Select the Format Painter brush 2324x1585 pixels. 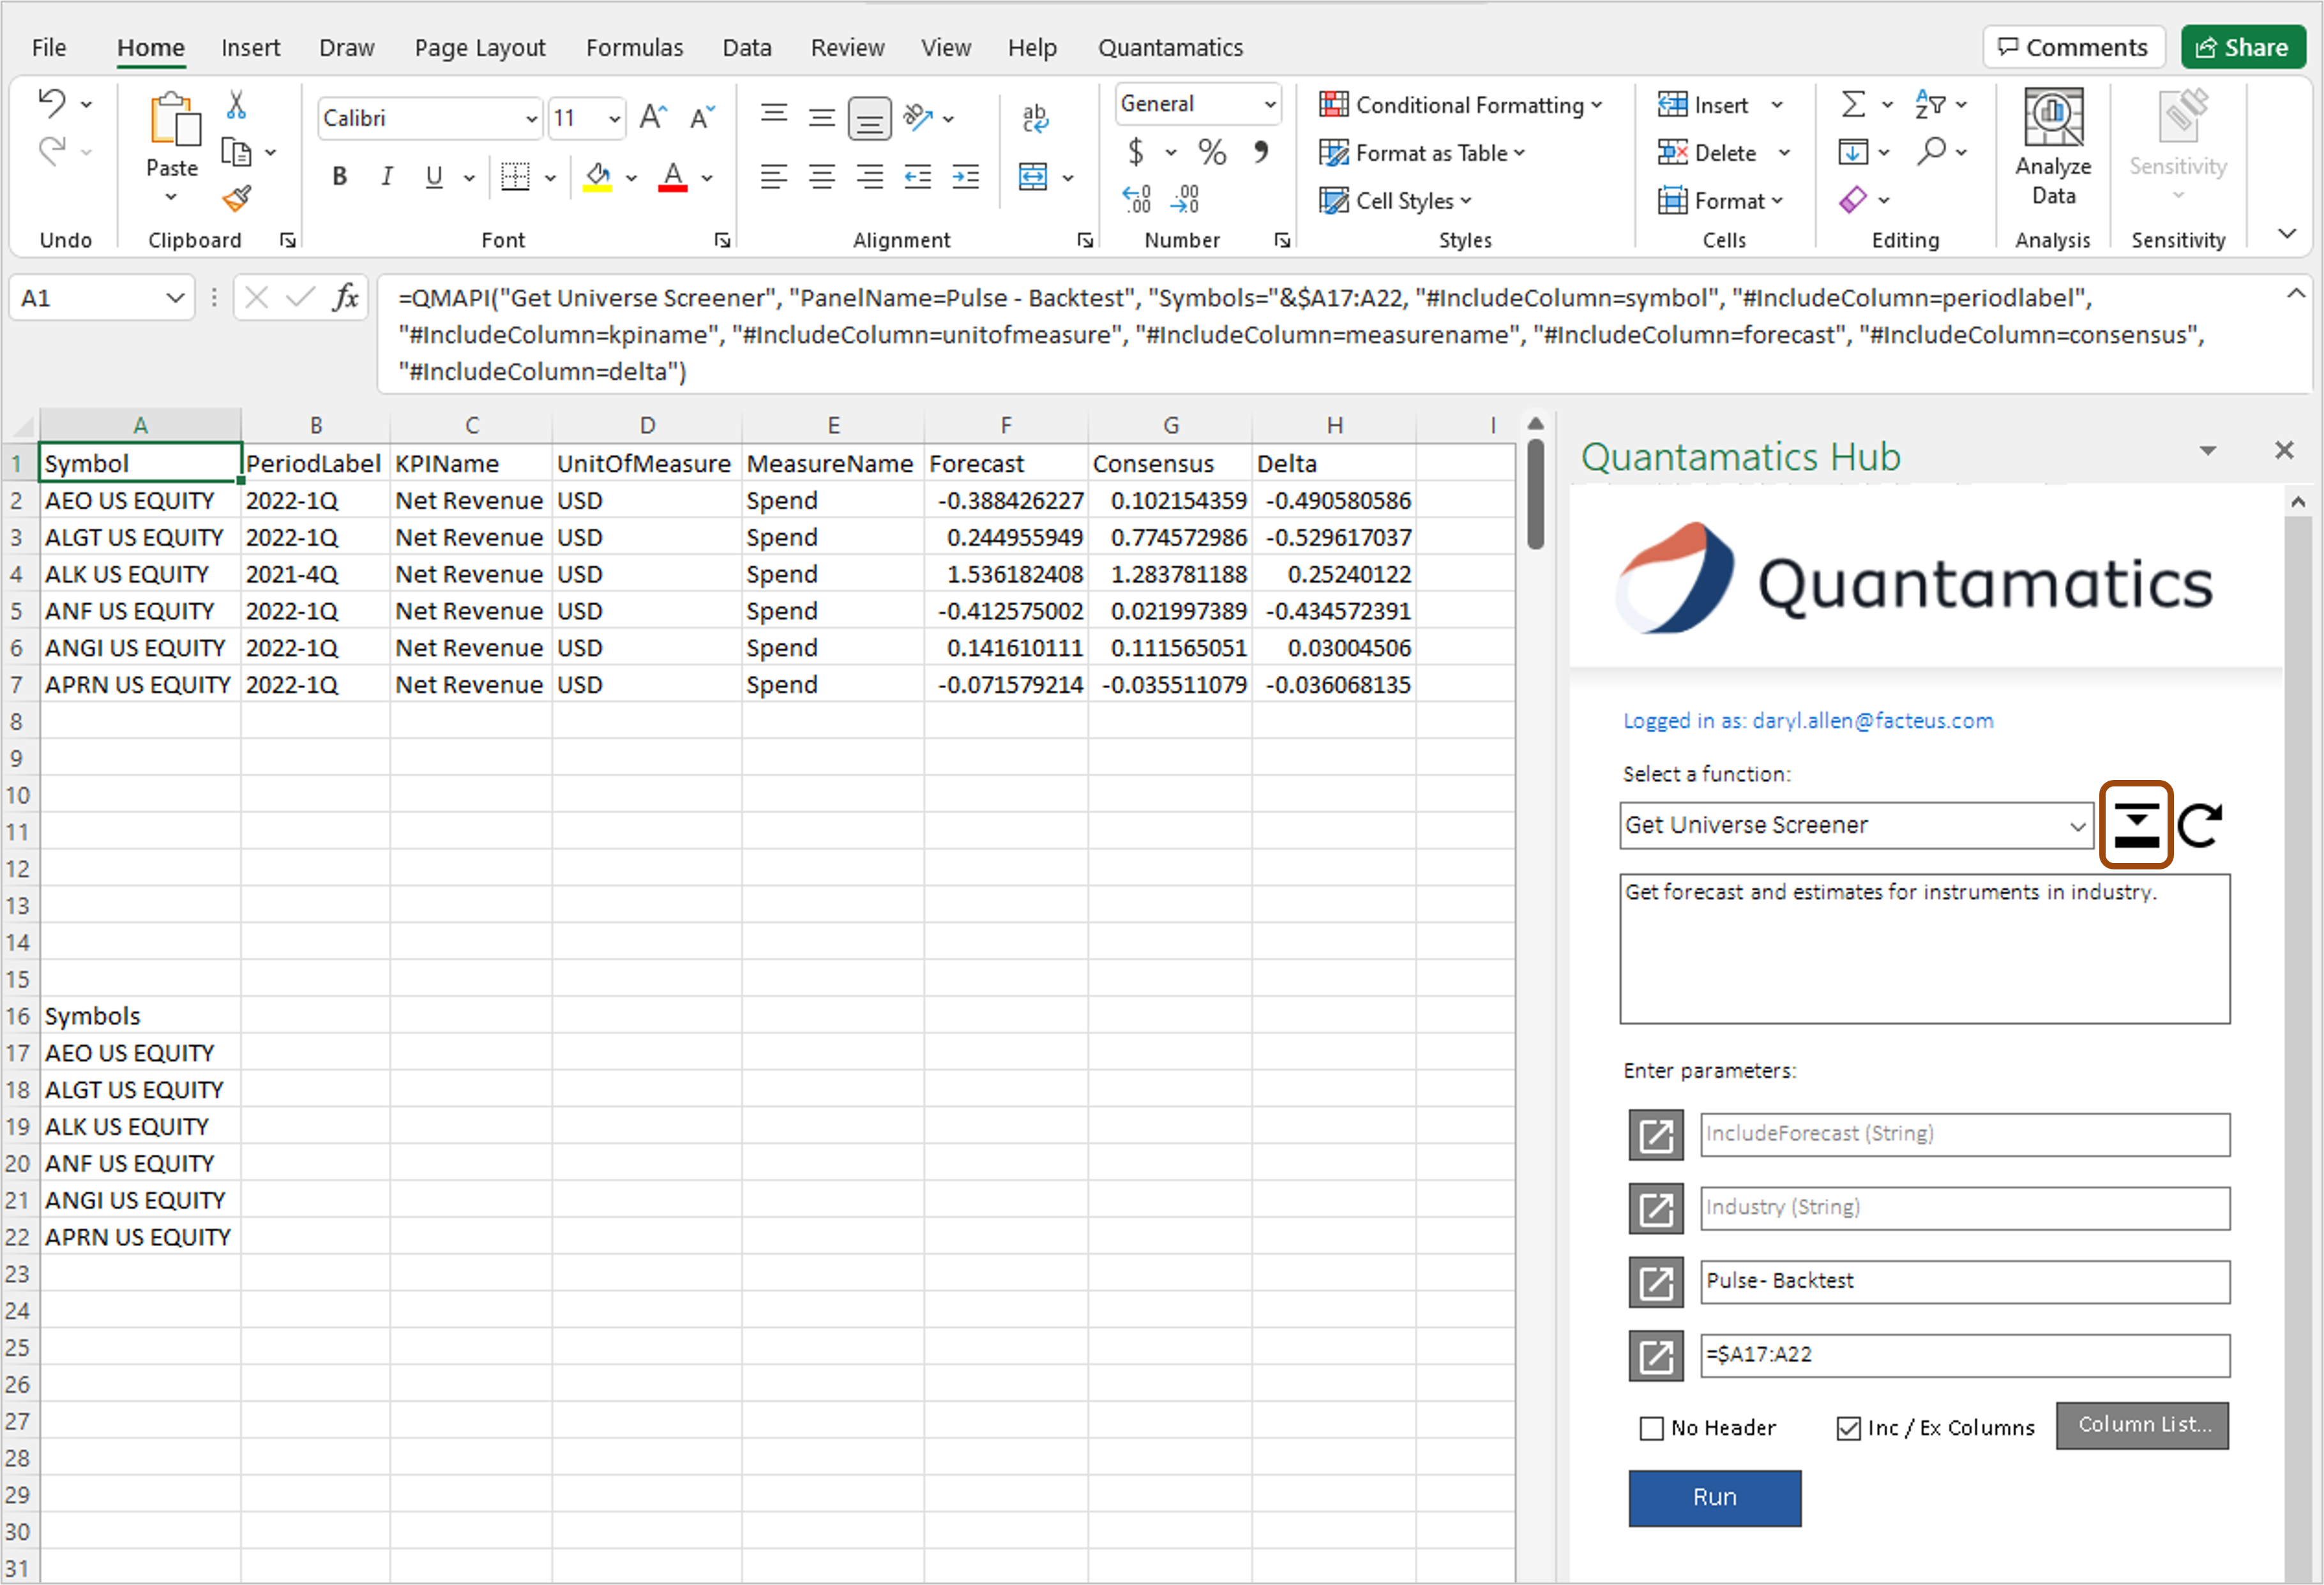pyautogui.click(x=237, y=198)
